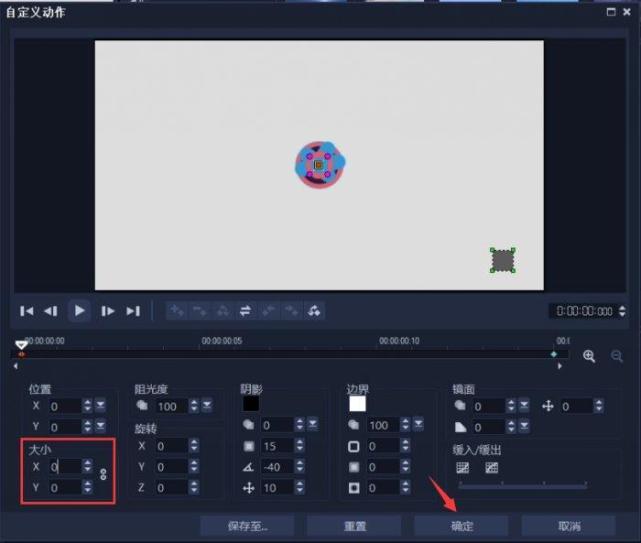Viewport: 641px width, 543px height.
Task: Click the position X value field
Action: click(65, 406)
